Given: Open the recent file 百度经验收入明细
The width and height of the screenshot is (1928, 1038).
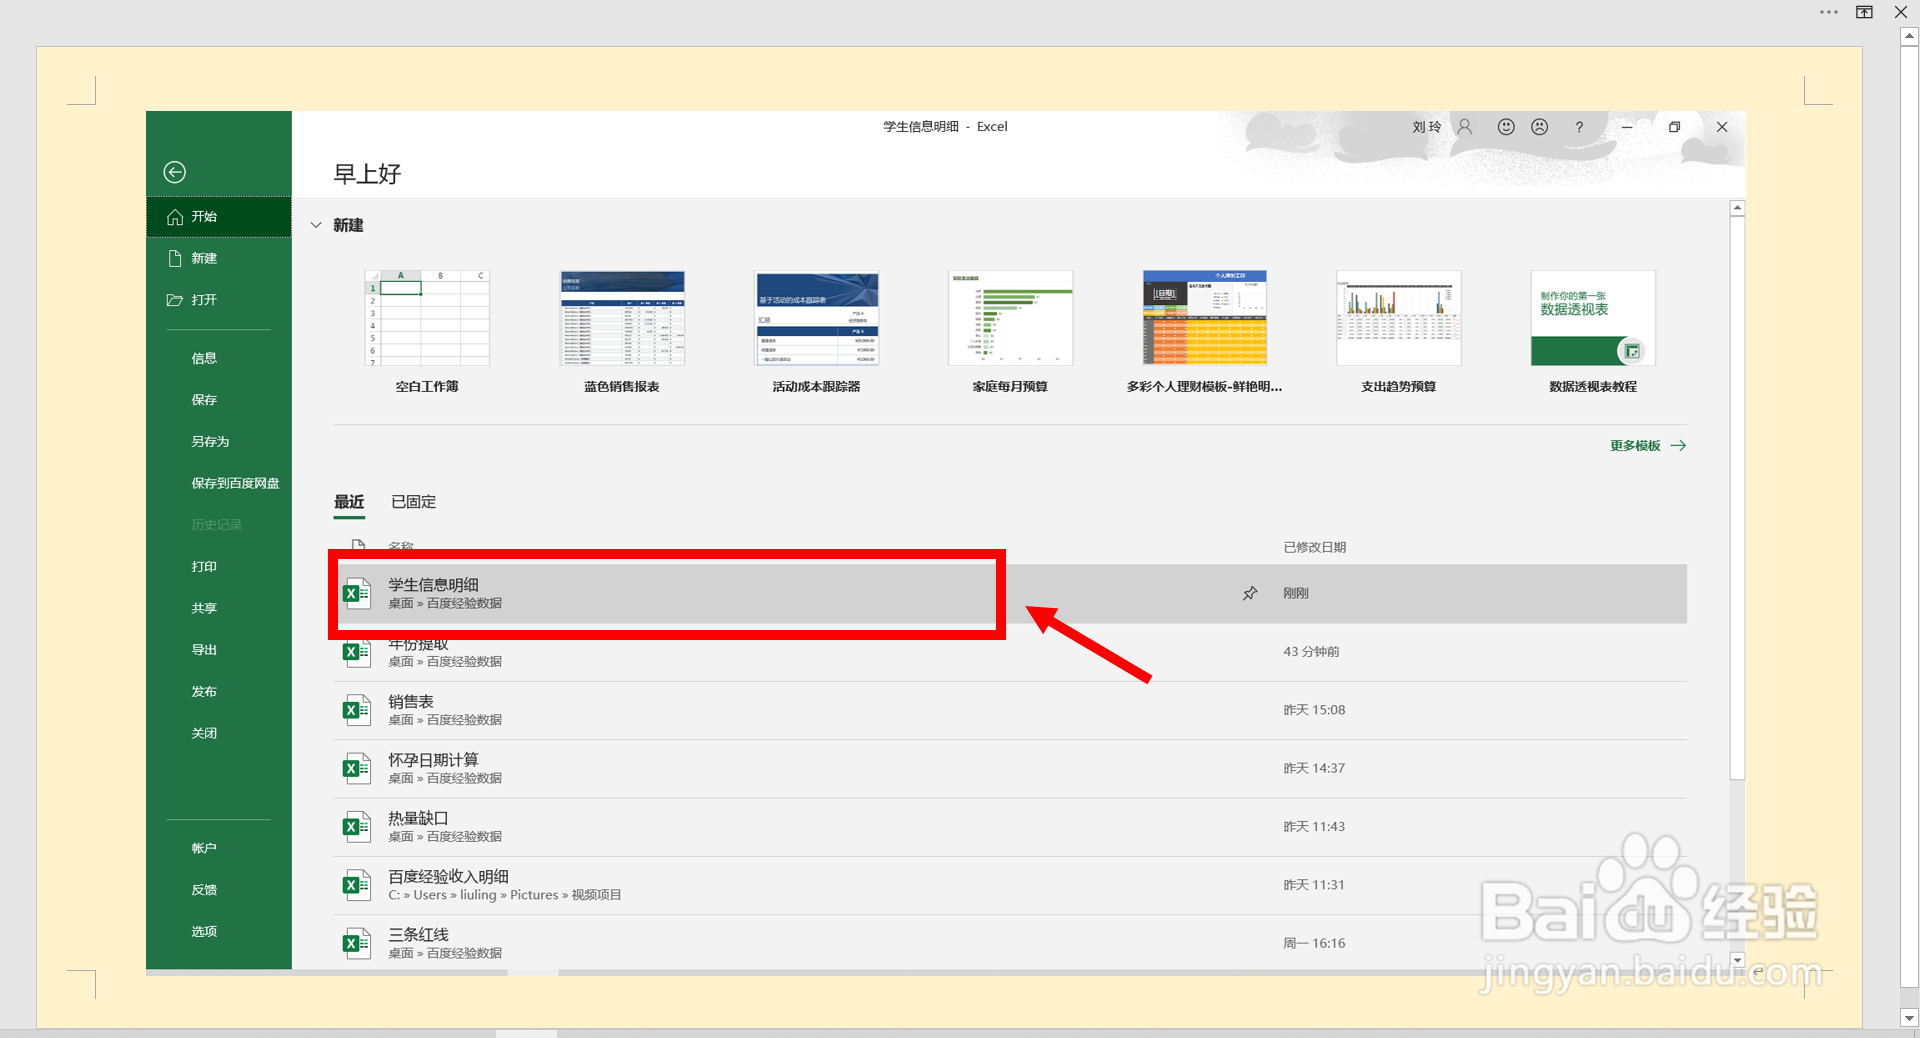Looking at the screenshot, I should pos(1010,885).
